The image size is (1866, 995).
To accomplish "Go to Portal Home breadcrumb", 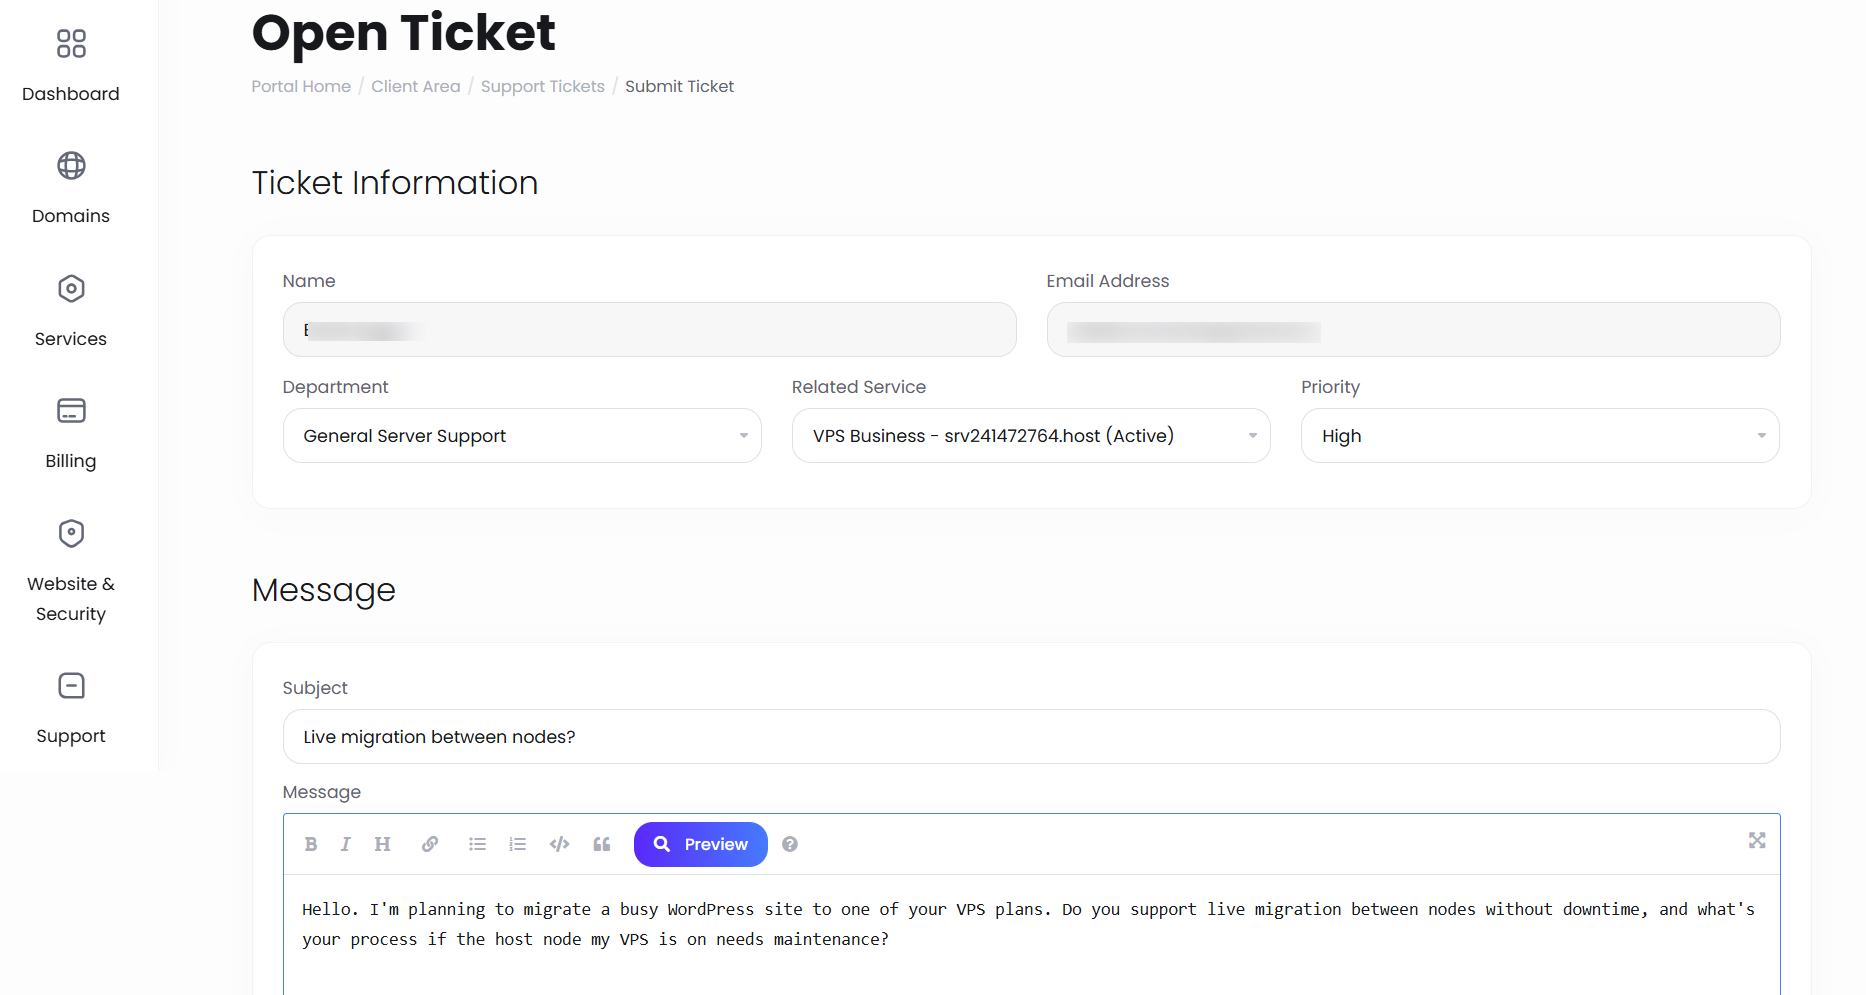I will pos(301,86).
